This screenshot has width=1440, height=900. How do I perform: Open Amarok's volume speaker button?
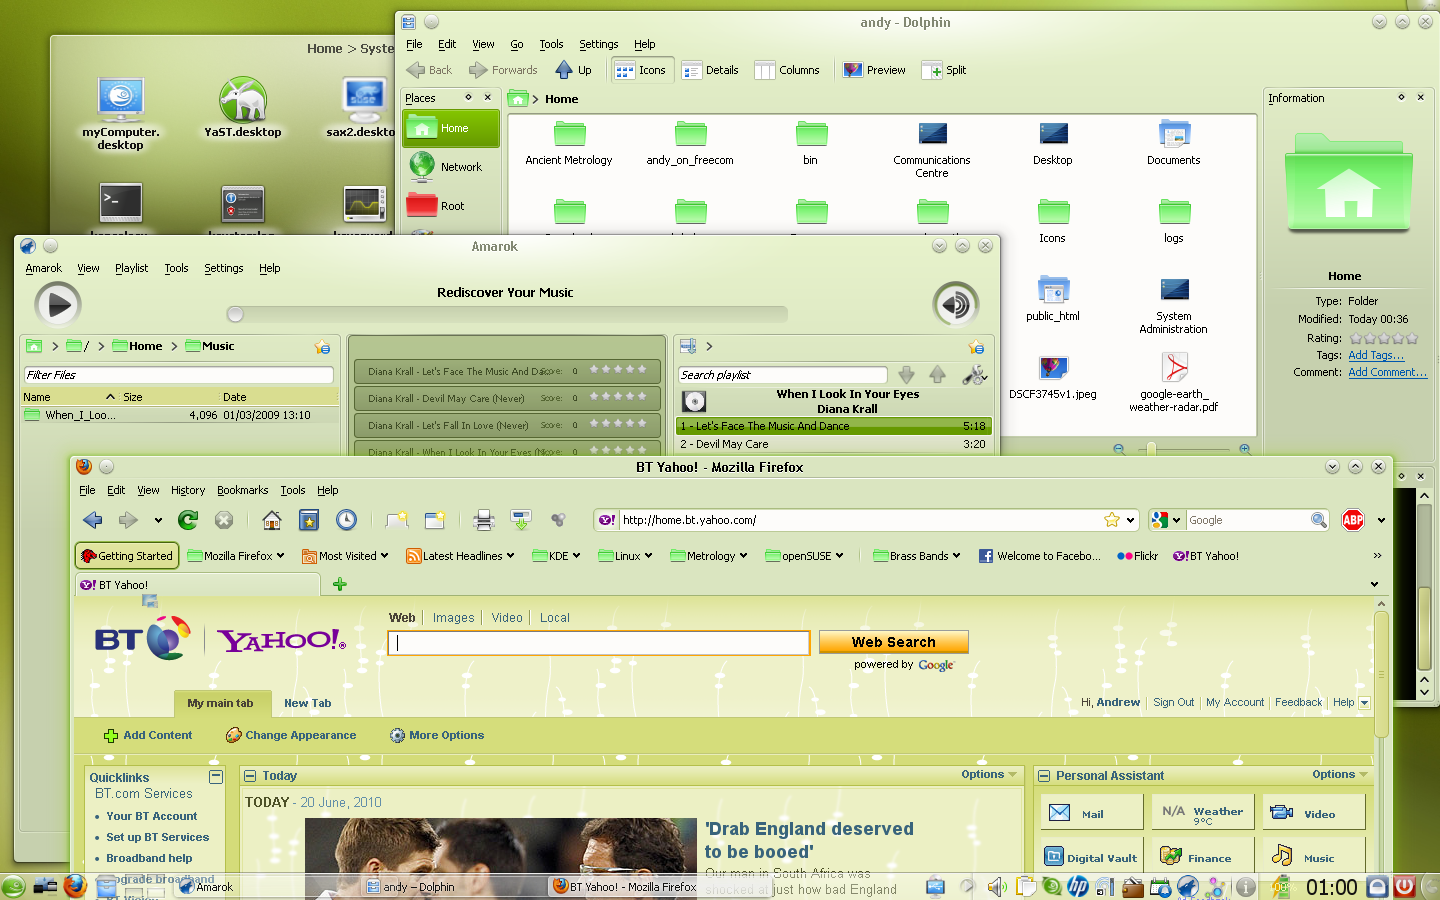[956, 305]
